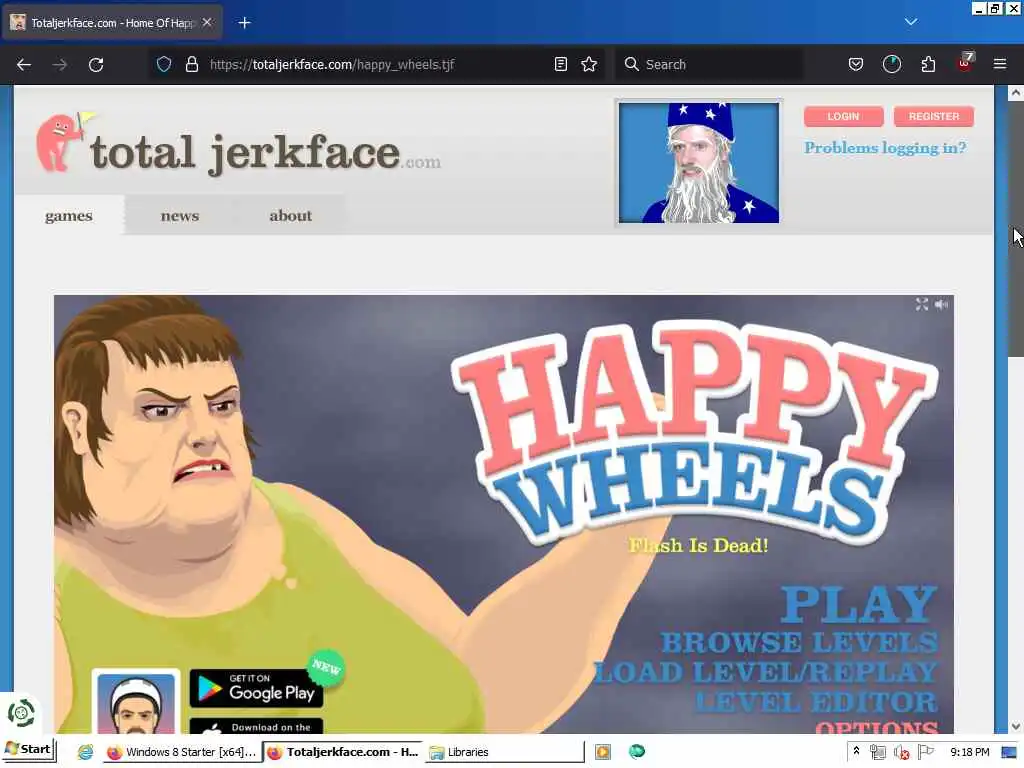Click the show desktop button
This screenshot has height=768, width=1024.
[x=1009, y=752]
